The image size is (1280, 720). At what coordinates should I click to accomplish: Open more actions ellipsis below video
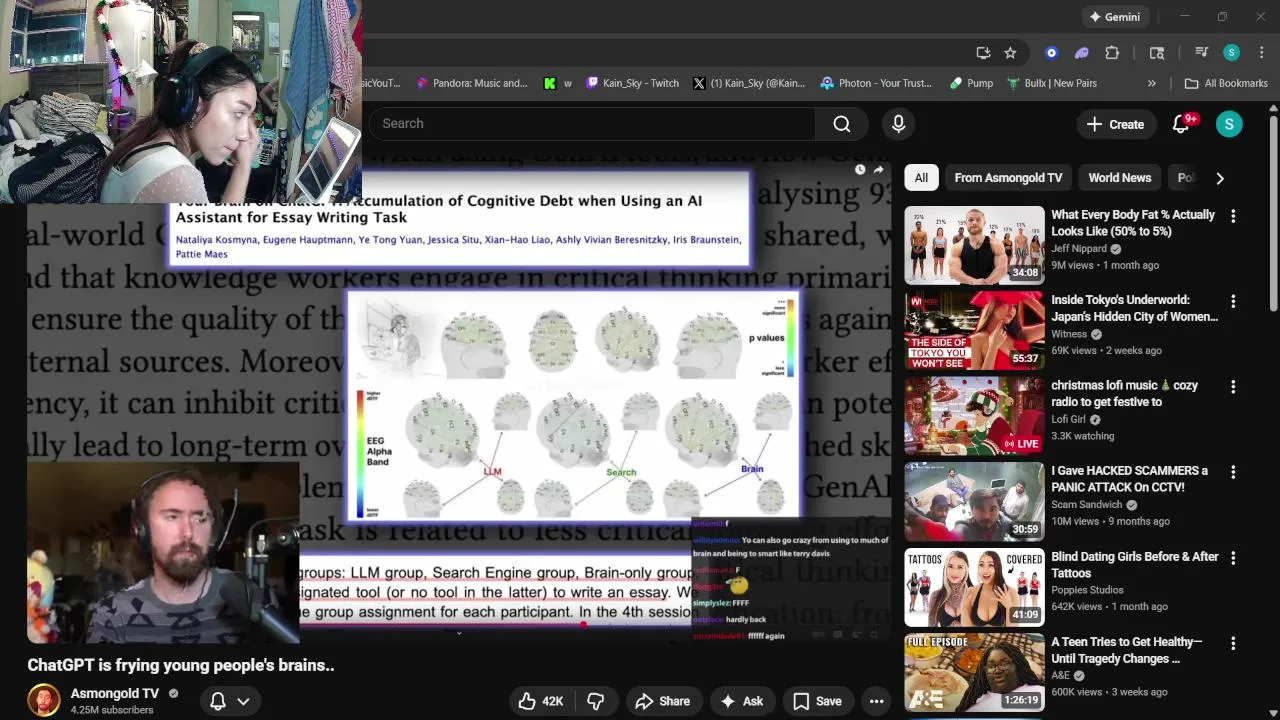[877, 701]
